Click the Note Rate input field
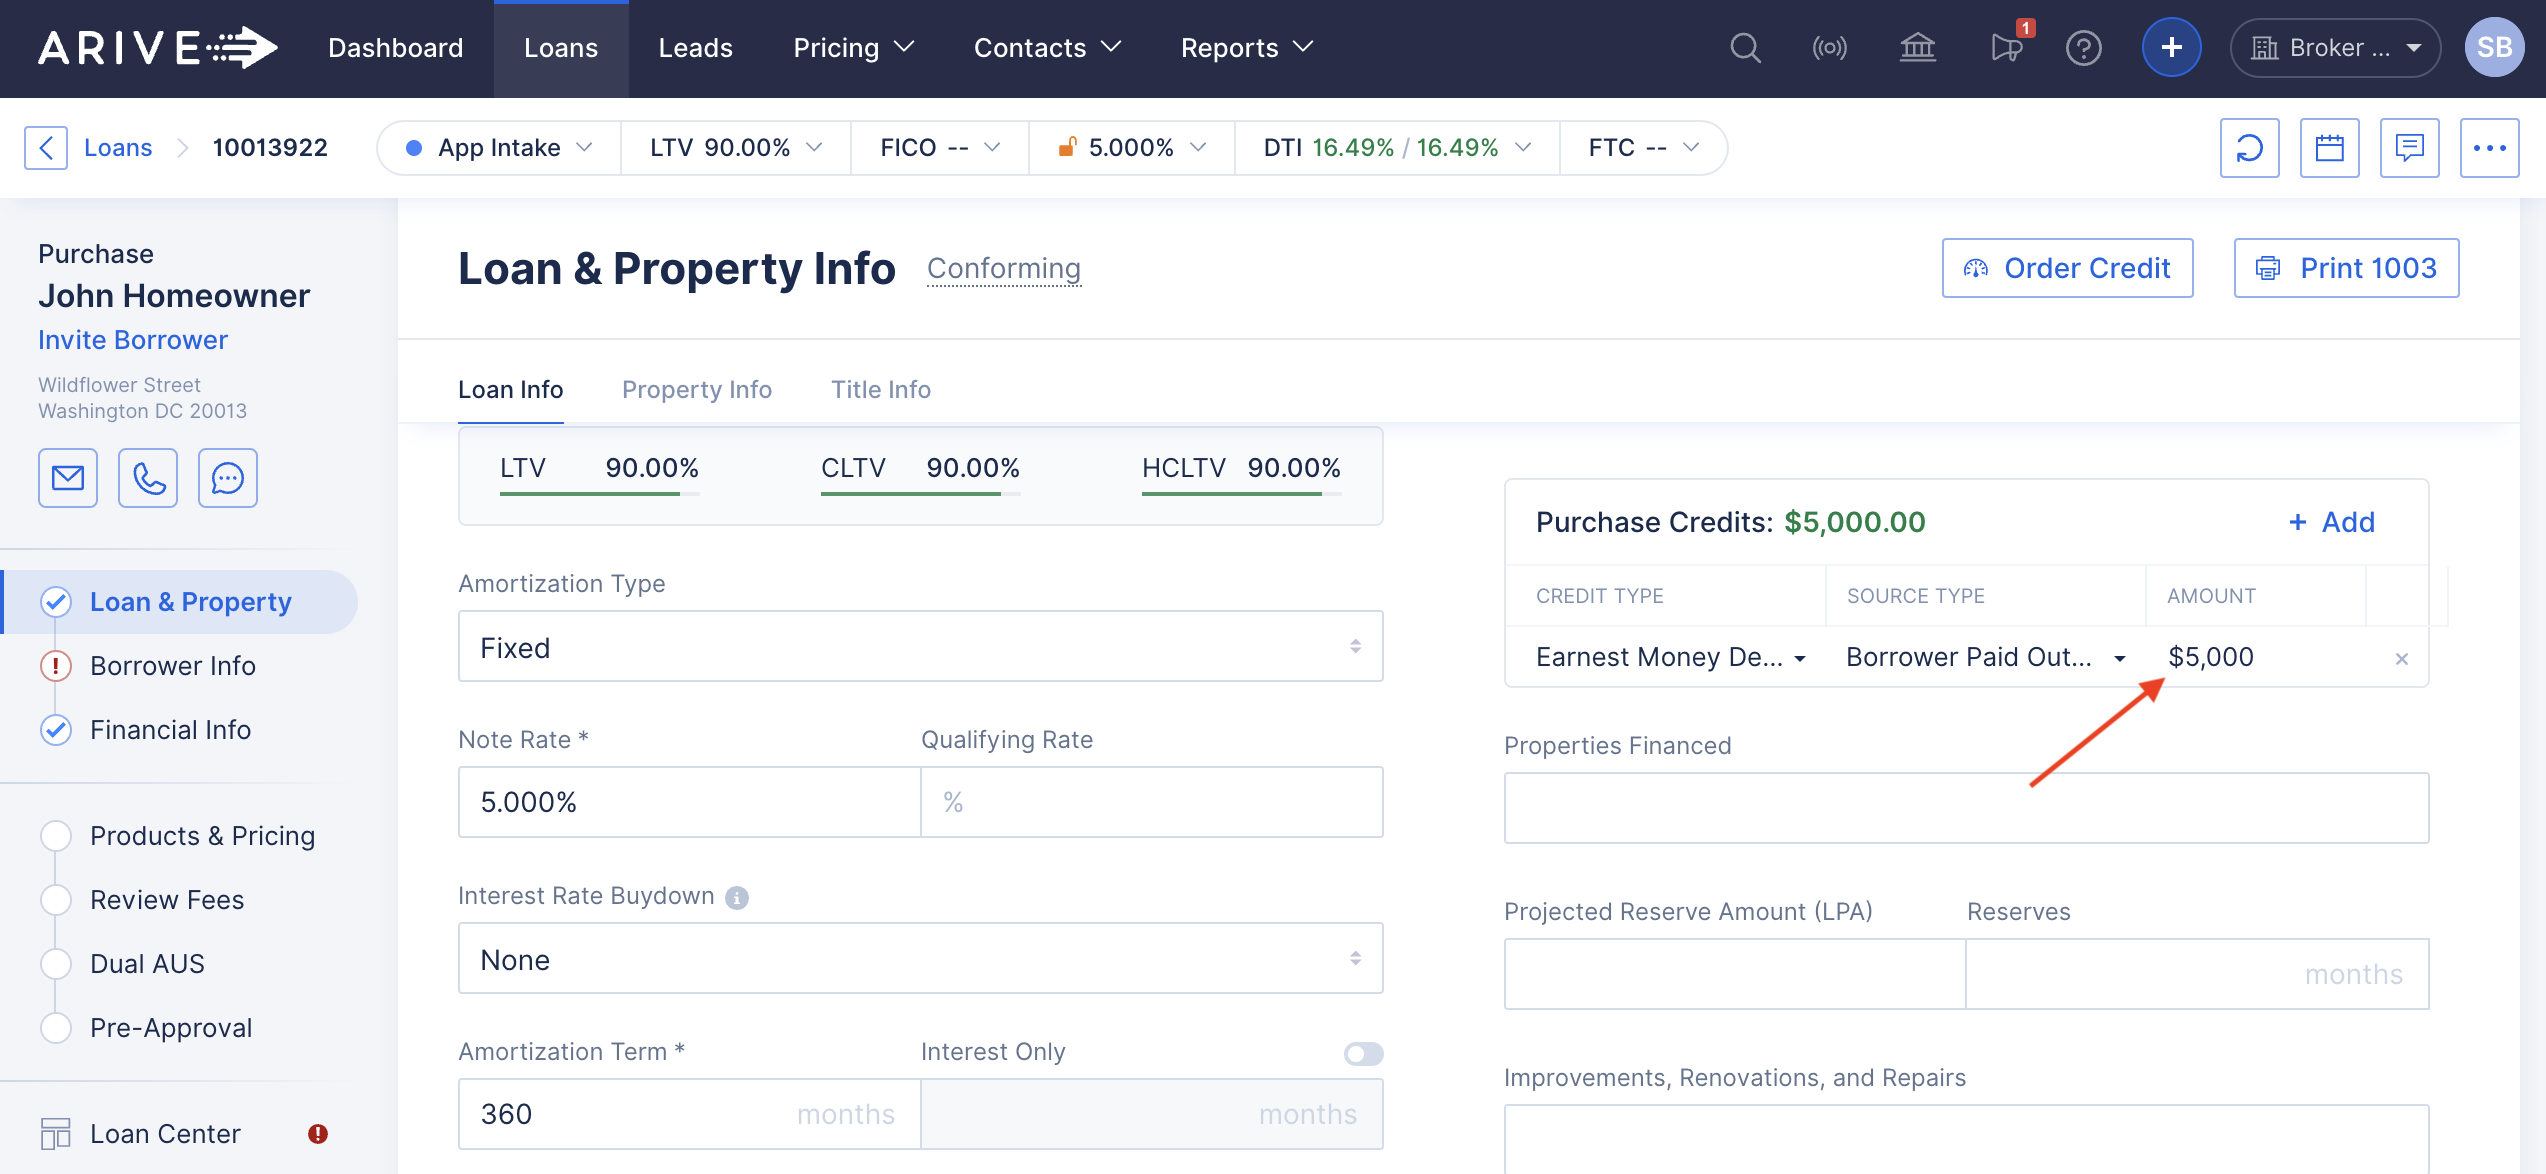The width and height of the screenshot is (2546, 1174). (688, 802)
